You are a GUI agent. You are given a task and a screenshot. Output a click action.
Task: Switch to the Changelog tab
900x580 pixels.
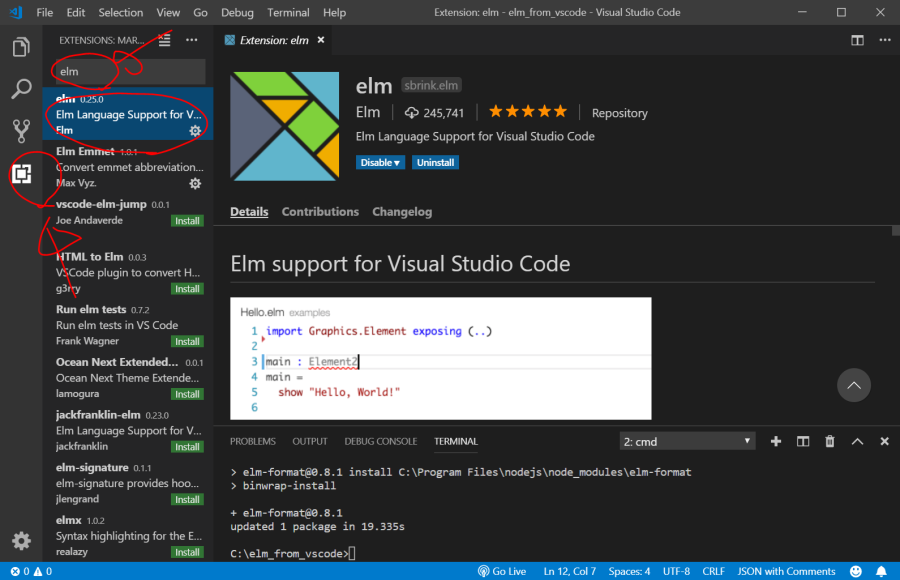point(402,212)
